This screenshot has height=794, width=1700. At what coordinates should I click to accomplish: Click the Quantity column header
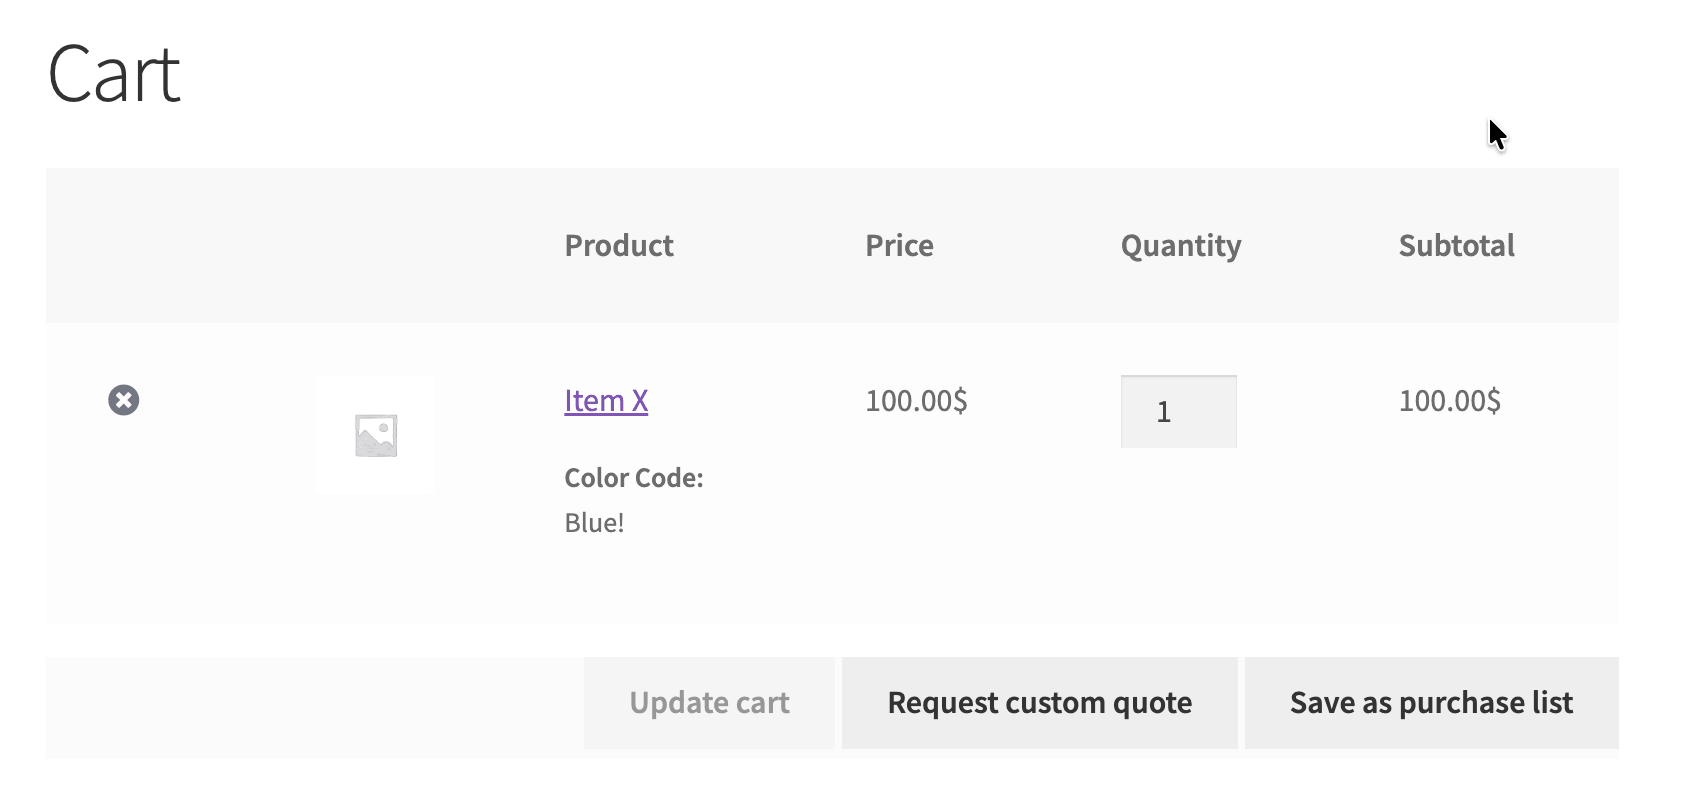click(1181, 246)
